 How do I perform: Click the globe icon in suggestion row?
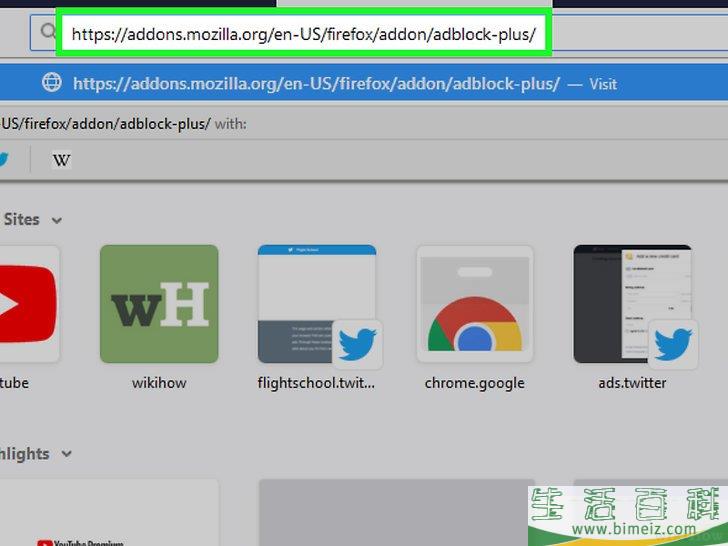(x=52, y=83)
